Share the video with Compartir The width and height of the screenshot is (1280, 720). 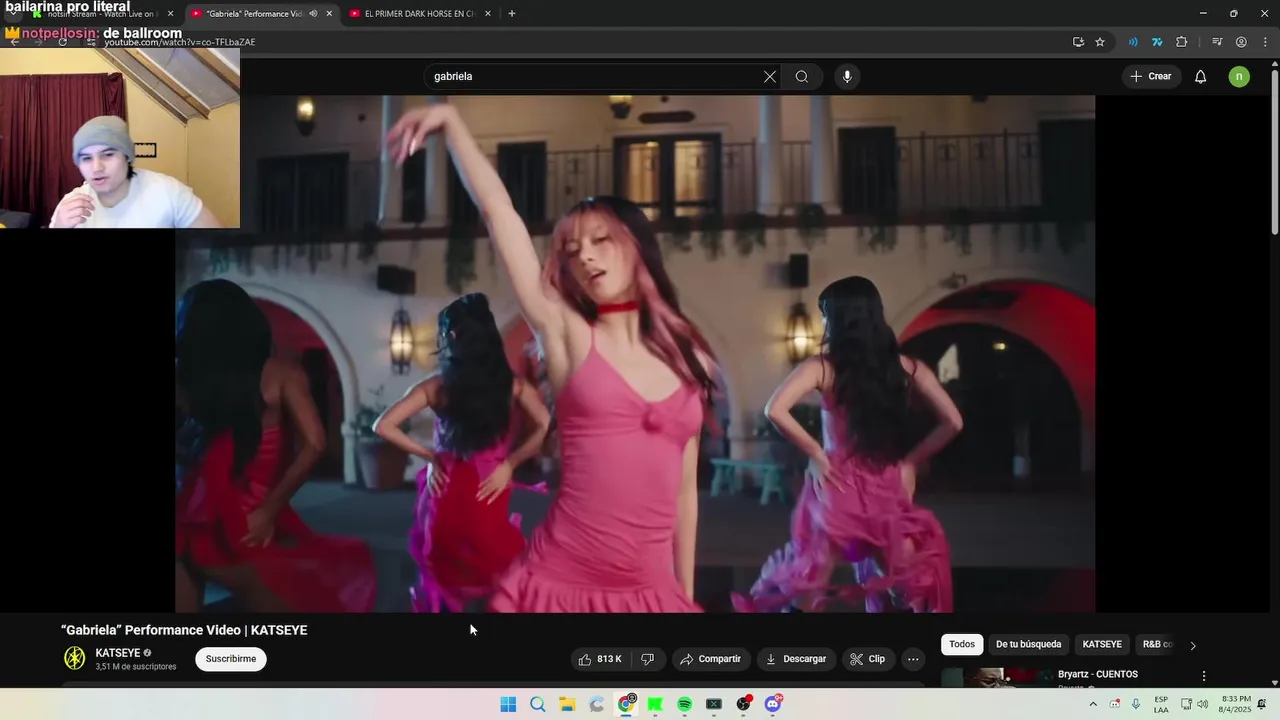pos(710,659)
